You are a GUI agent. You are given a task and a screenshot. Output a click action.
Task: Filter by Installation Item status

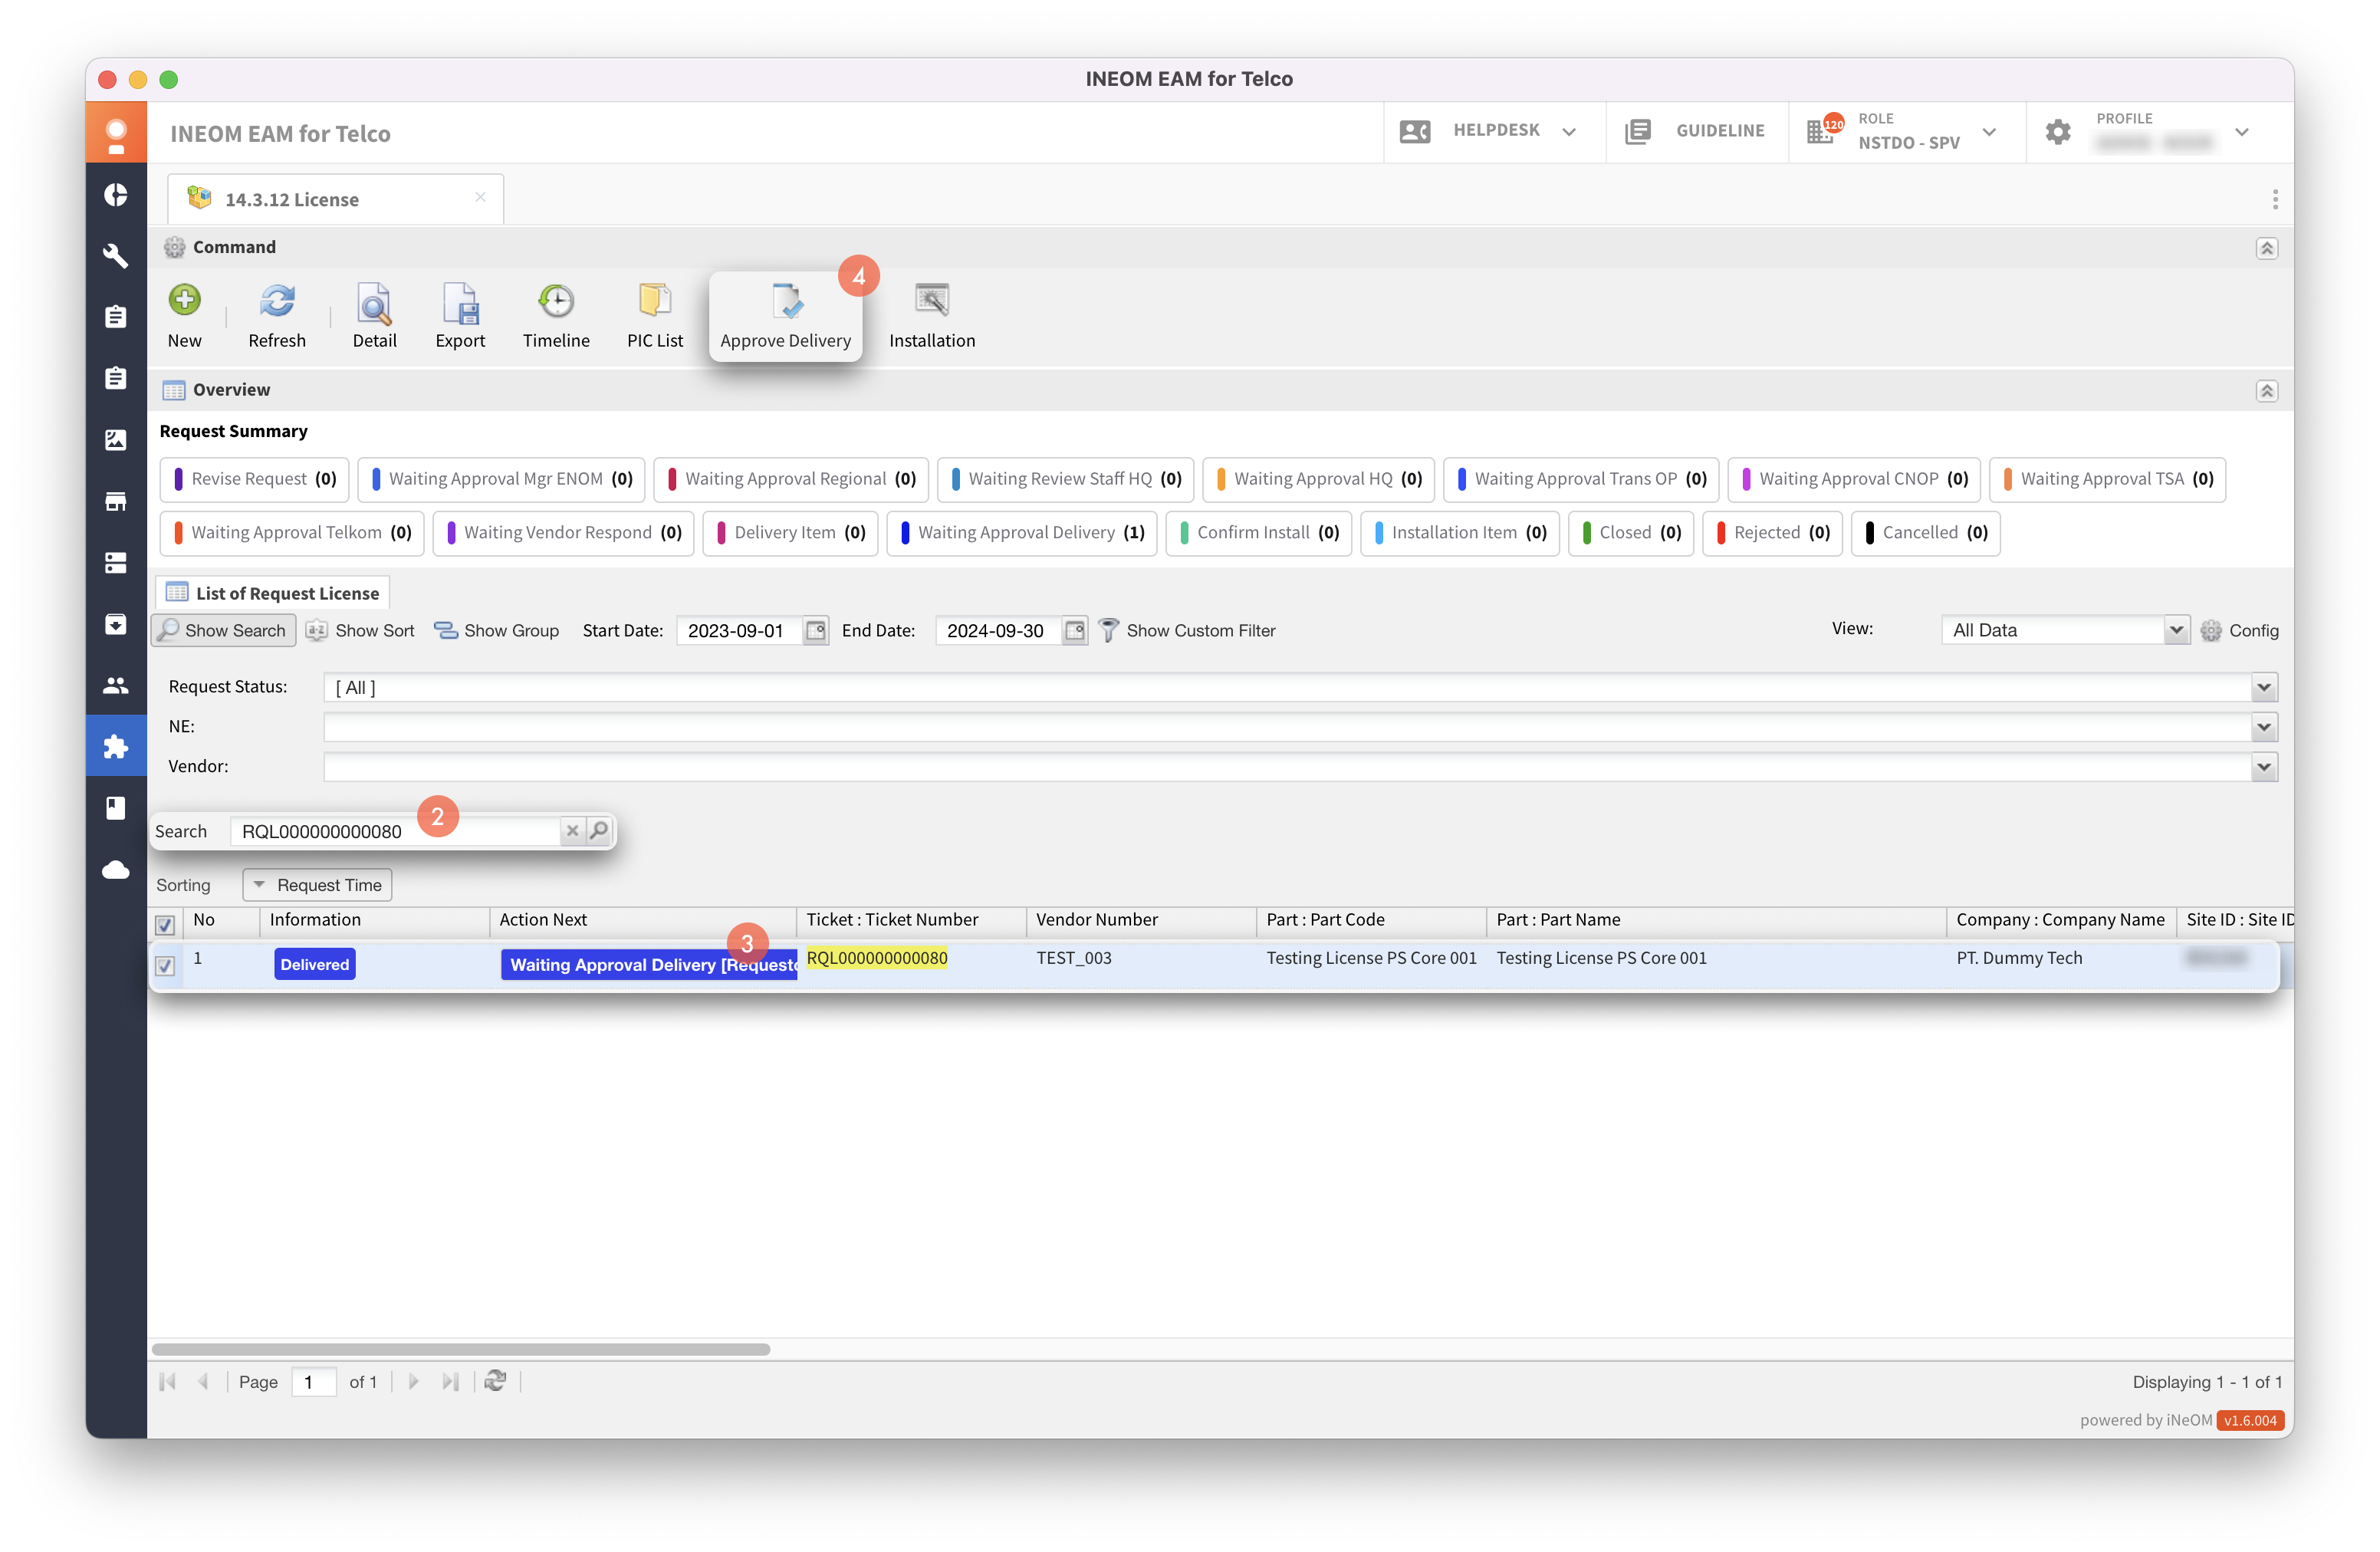(1460, 533)
